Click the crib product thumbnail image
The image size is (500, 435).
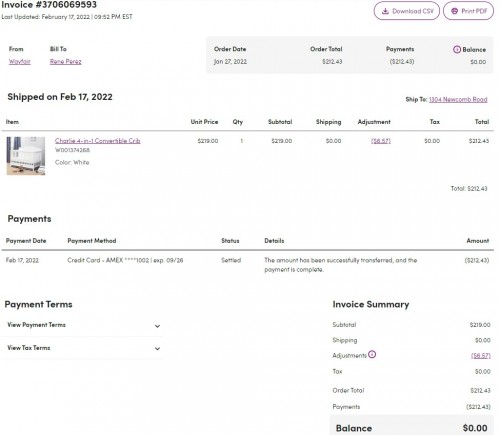tap(26, 156)
